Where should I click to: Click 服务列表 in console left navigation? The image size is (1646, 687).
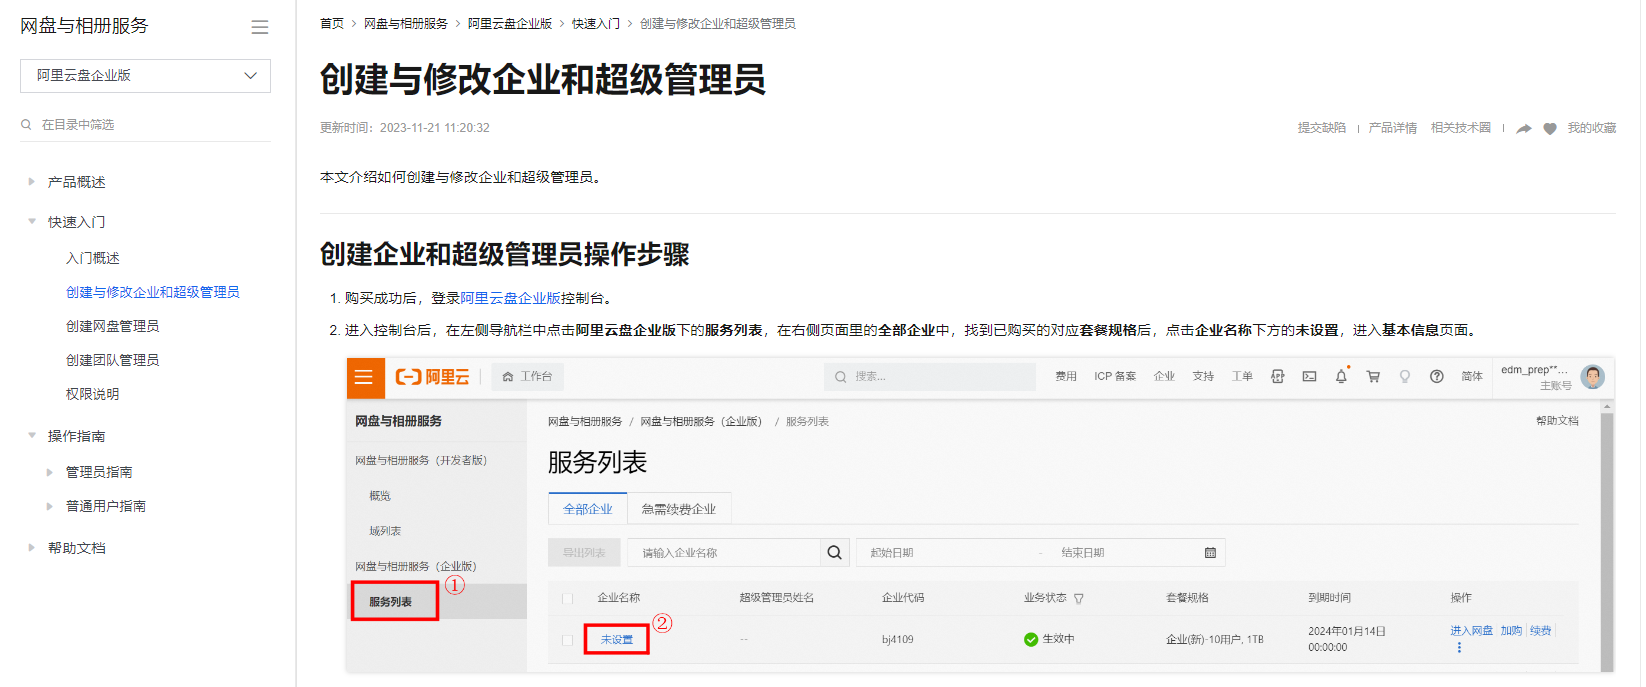point(390,602)
